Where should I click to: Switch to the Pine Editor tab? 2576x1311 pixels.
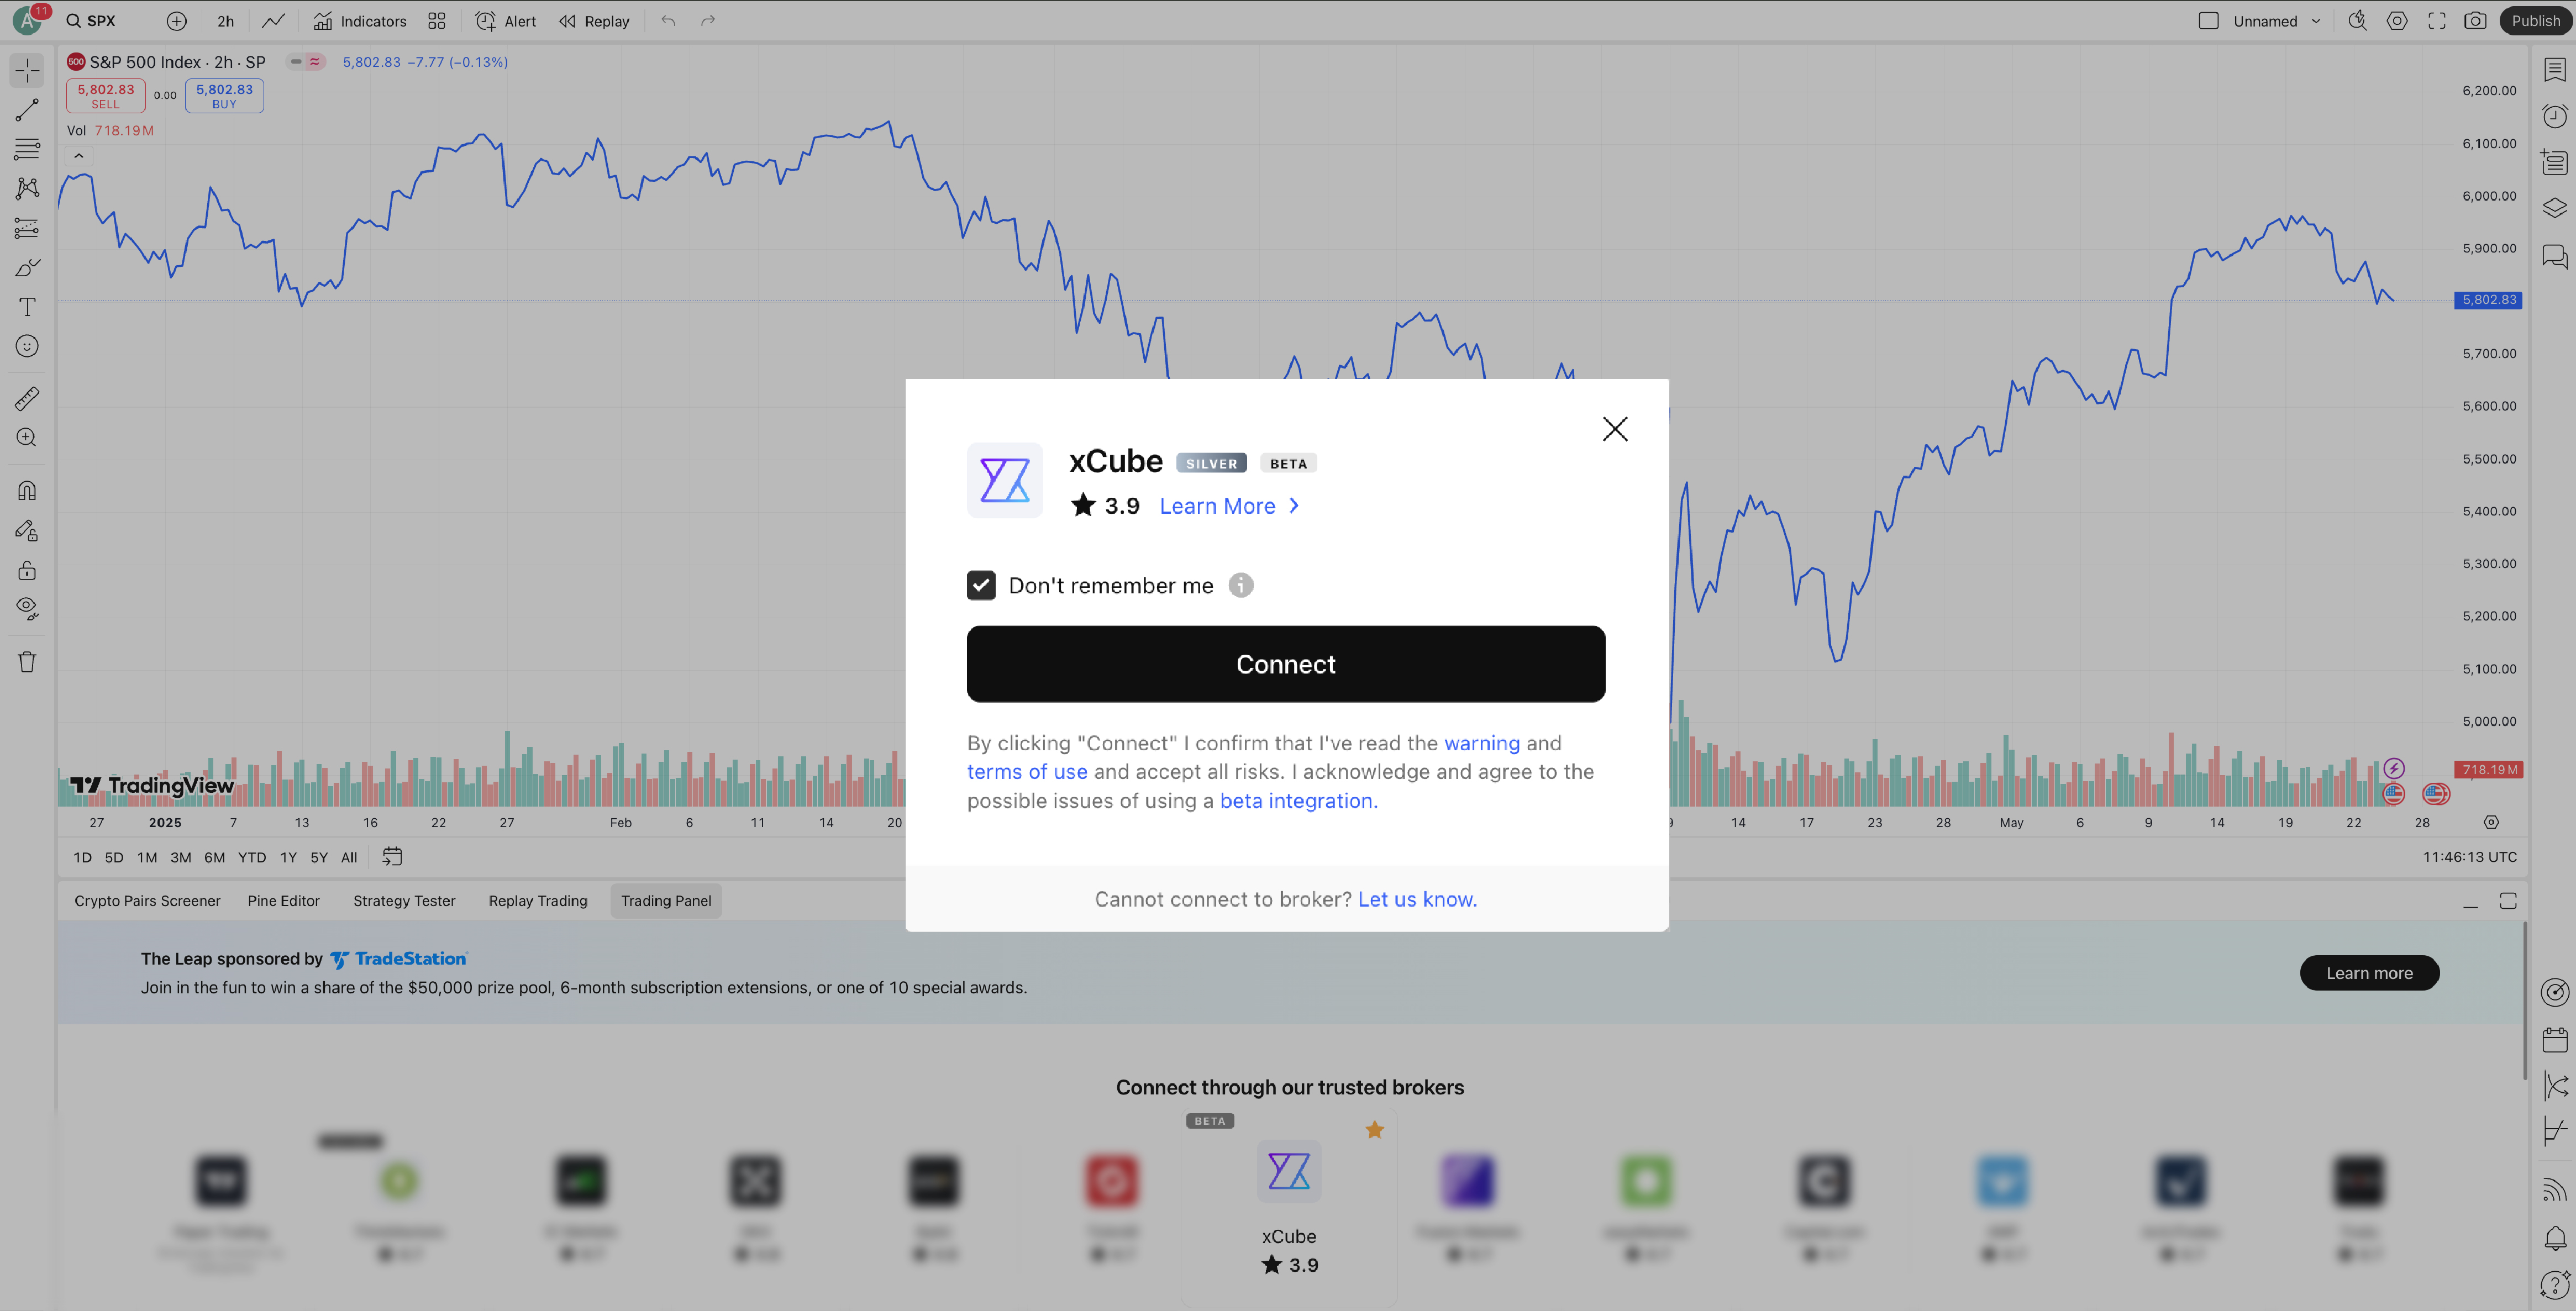coord(284,901)
